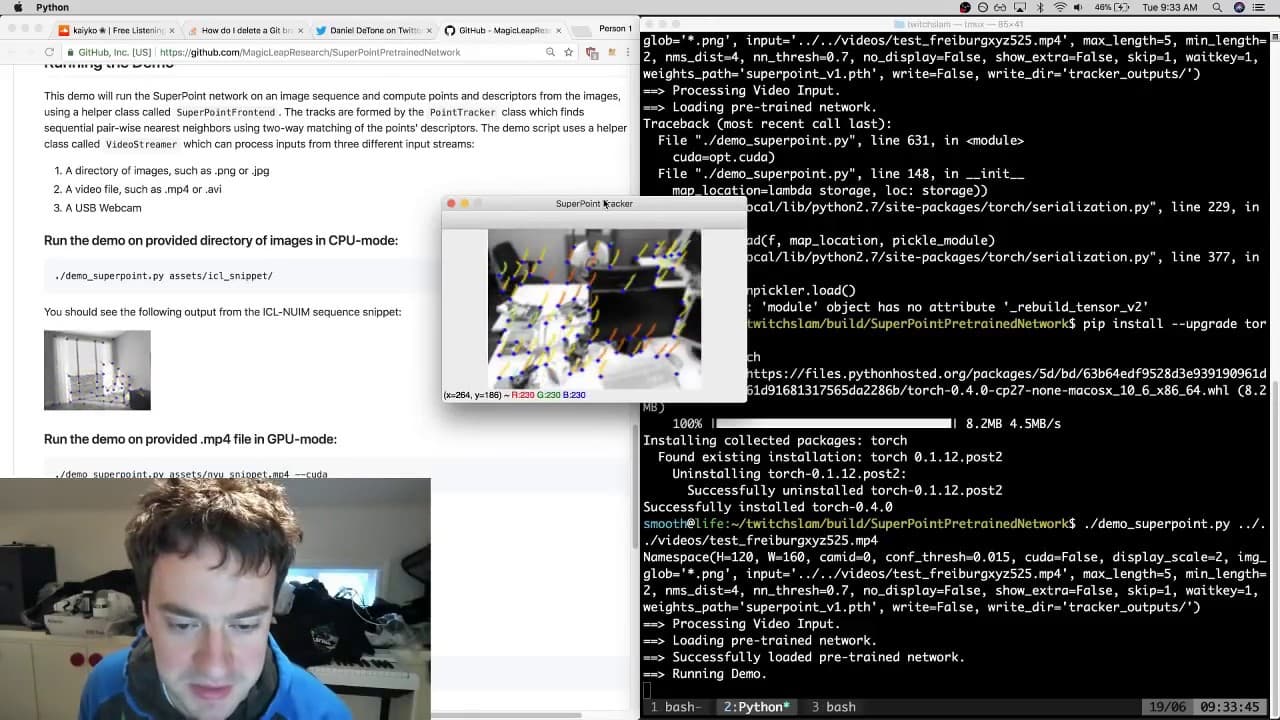The width and height of the screenshot is (1280, 720).
Task: Click the battery 46% indicator
Action: click(1112, 7)
